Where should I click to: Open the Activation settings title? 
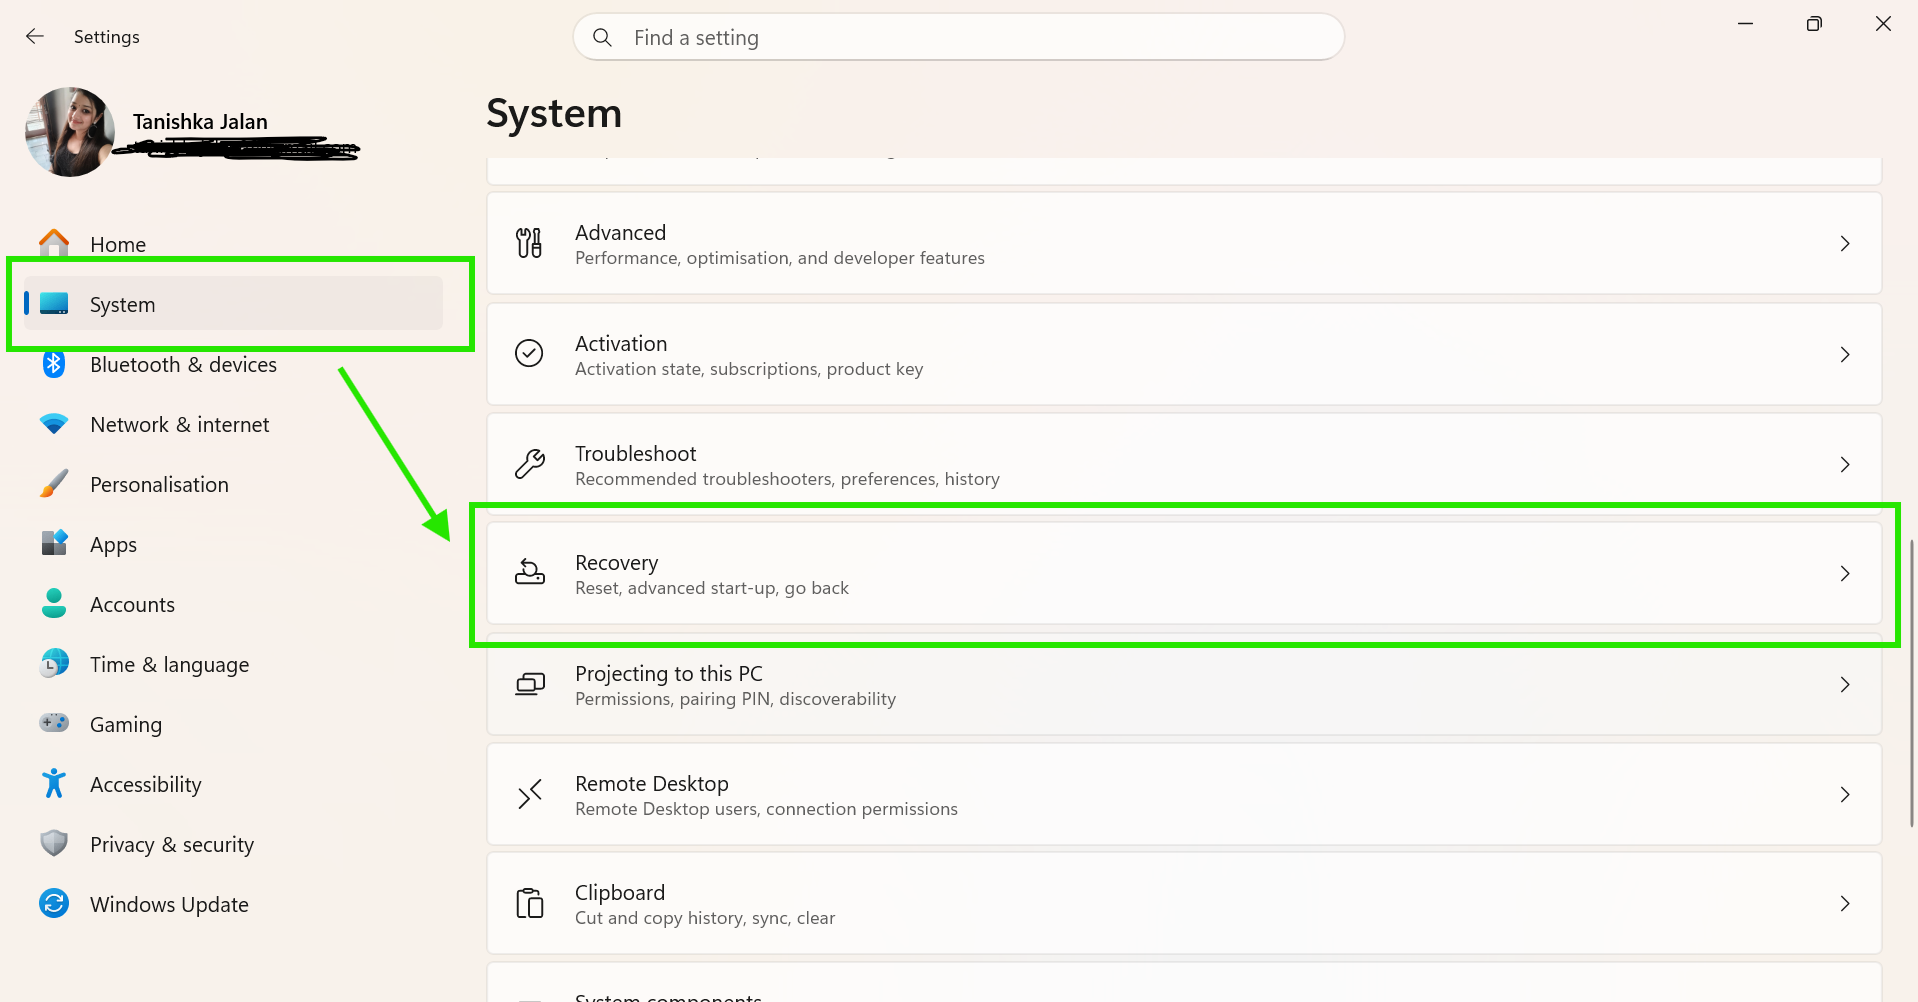(x=620, y=343)
